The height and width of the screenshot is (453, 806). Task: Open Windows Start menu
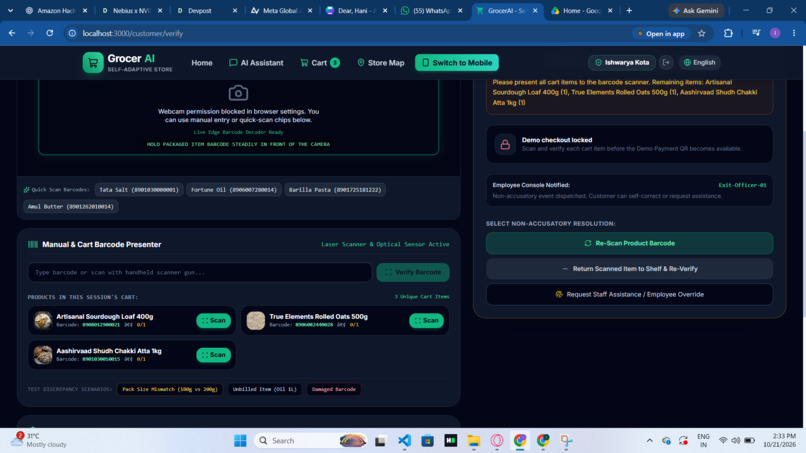(x=240, y=441)
